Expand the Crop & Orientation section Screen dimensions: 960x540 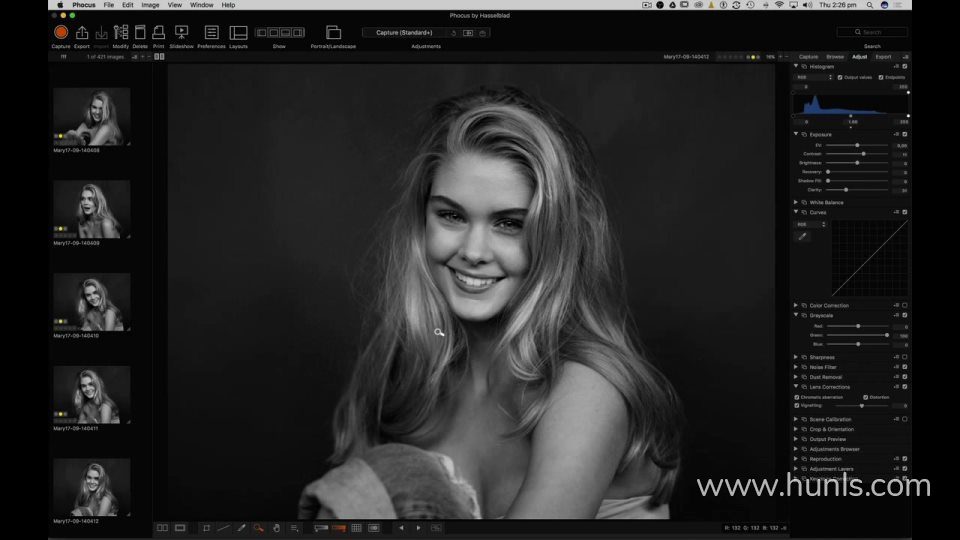pos(796,429)
